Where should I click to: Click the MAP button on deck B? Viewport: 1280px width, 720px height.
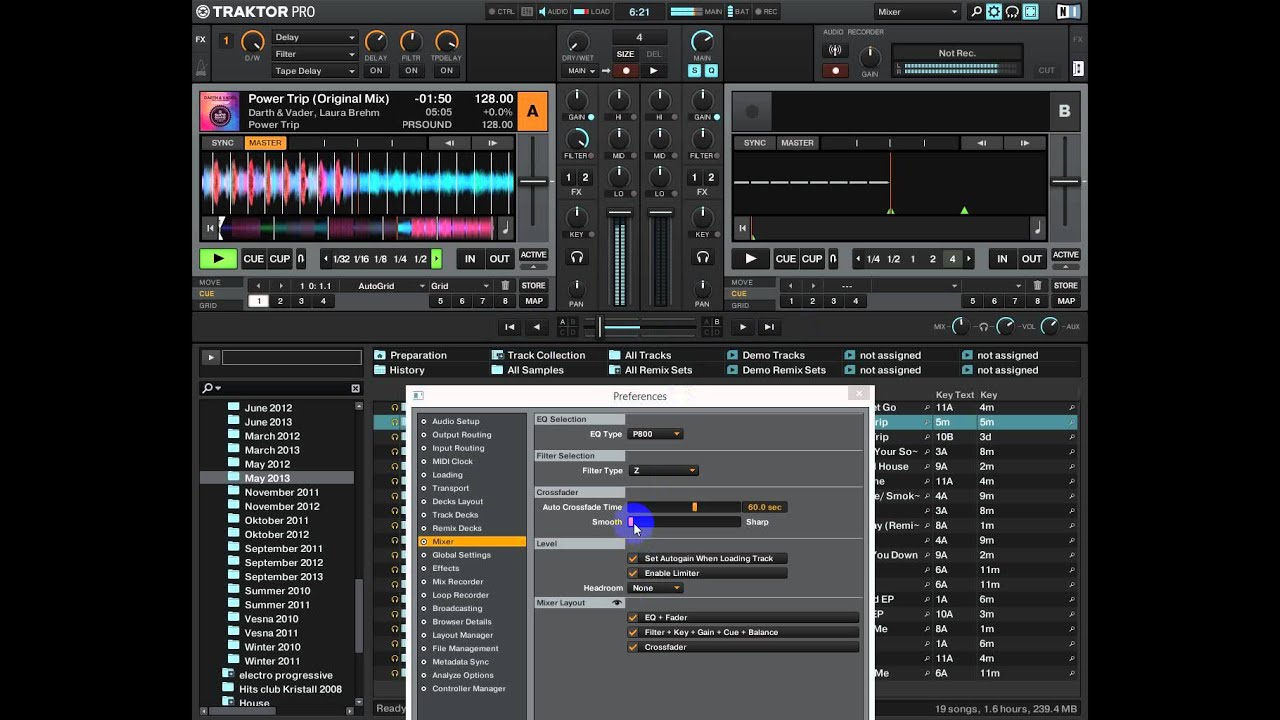[x=1066, y=301]
